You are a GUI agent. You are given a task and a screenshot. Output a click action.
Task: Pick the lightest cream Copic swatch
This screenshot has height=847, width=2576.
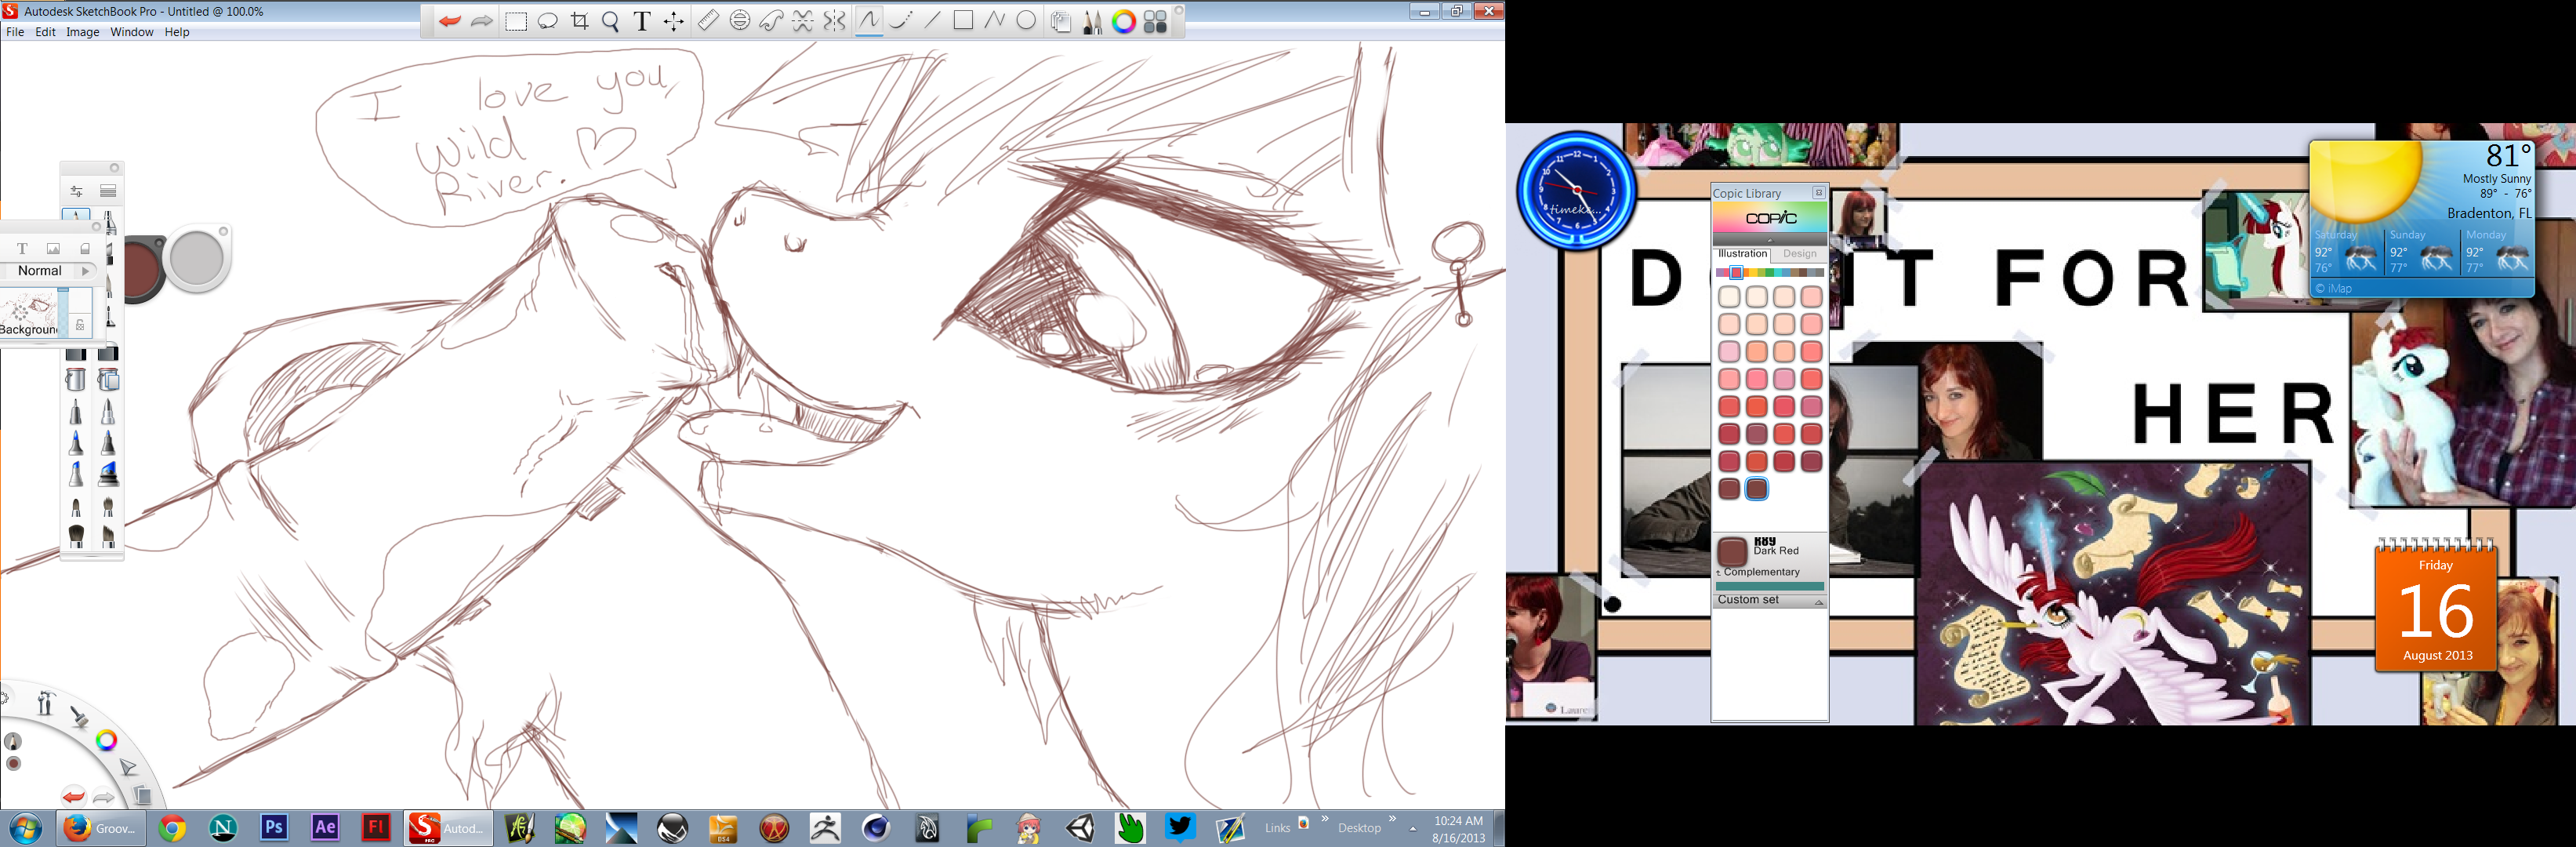[x=1729, y=297]
